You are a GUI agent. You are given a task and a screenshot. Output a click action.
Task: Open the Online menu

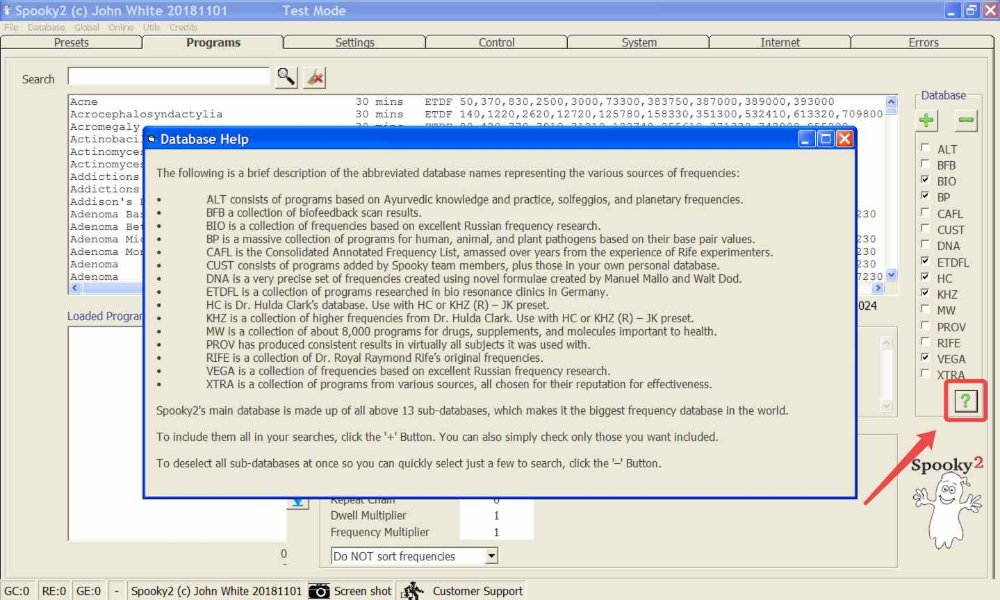121,27
